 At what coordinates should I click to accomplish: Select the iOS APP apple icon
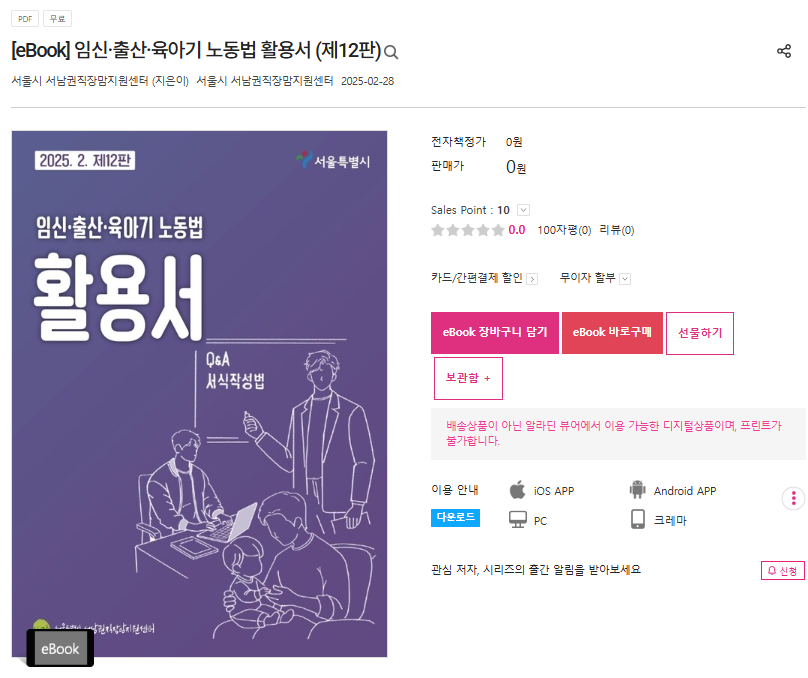(517, 489)
